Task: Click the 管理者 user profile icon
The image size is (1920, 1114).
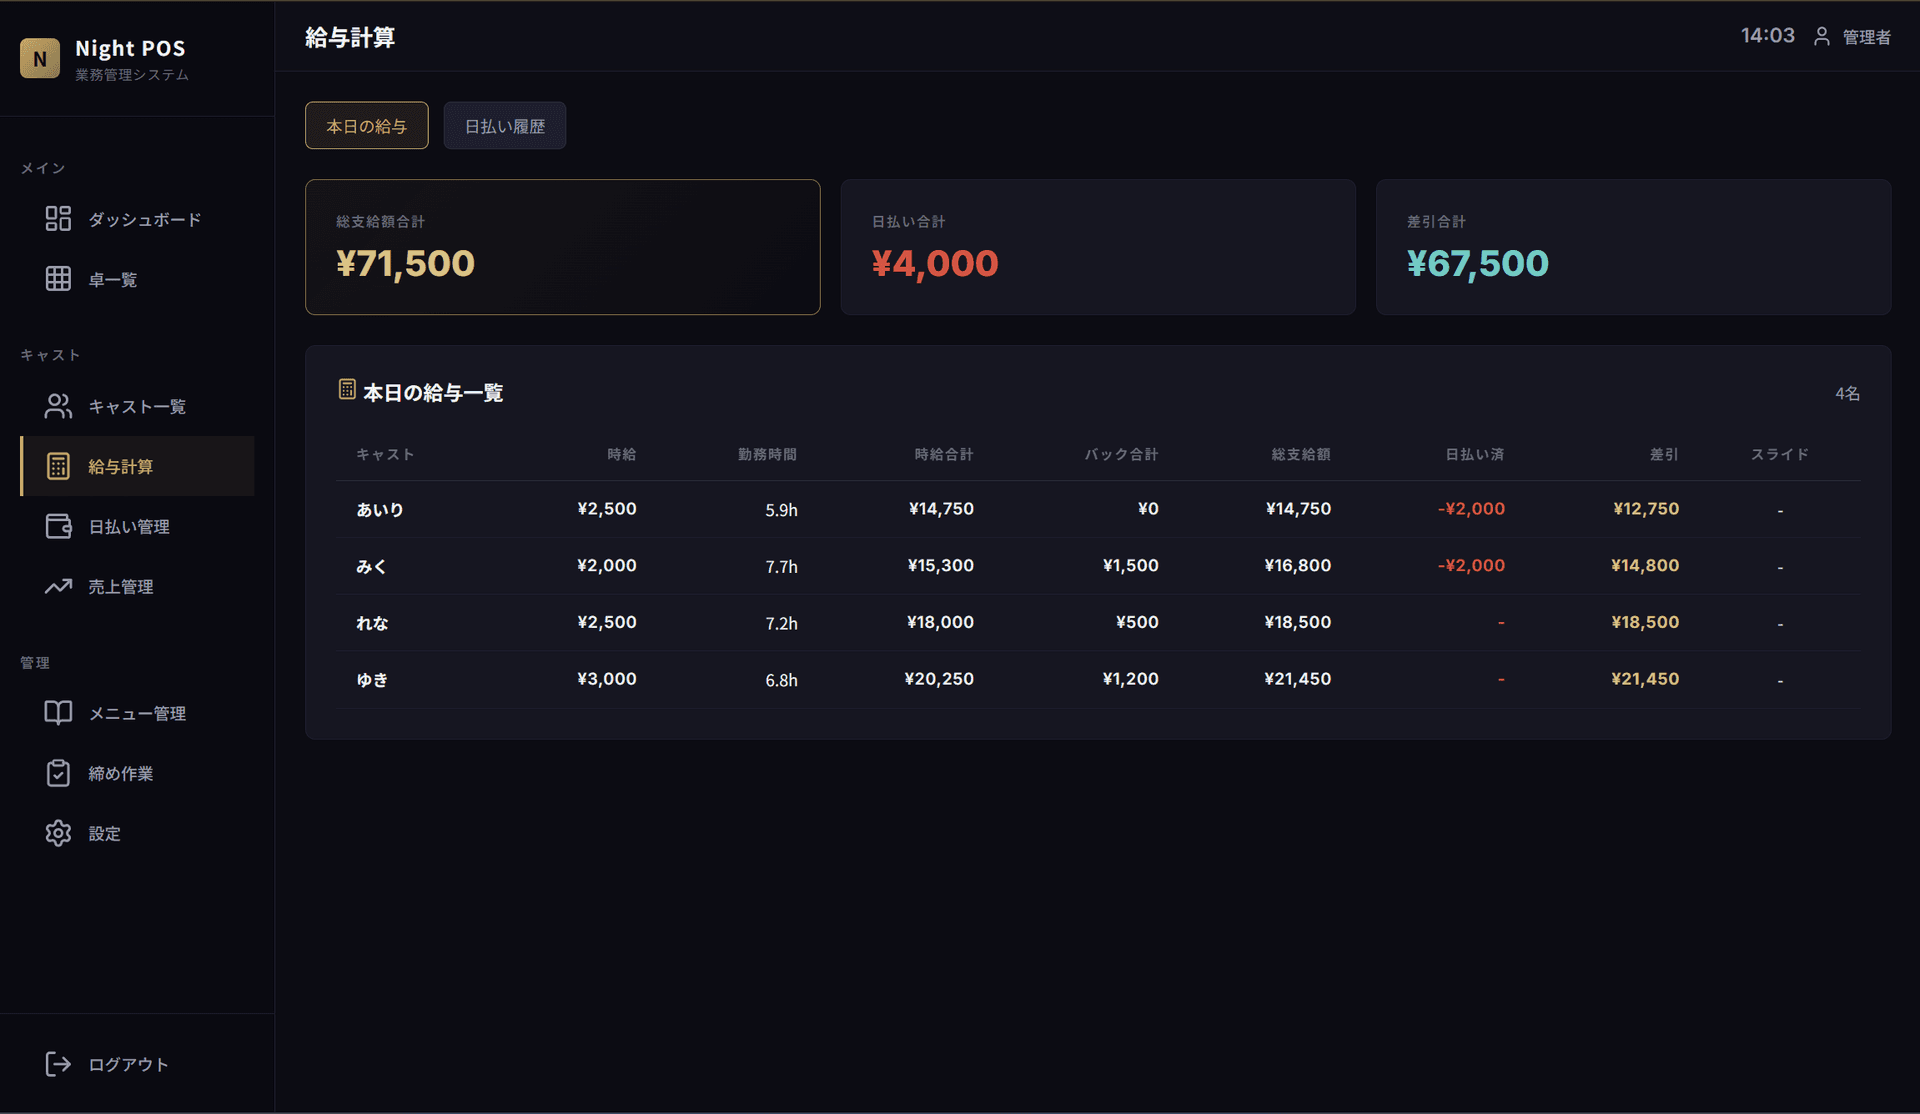Action: [1822, 37]
